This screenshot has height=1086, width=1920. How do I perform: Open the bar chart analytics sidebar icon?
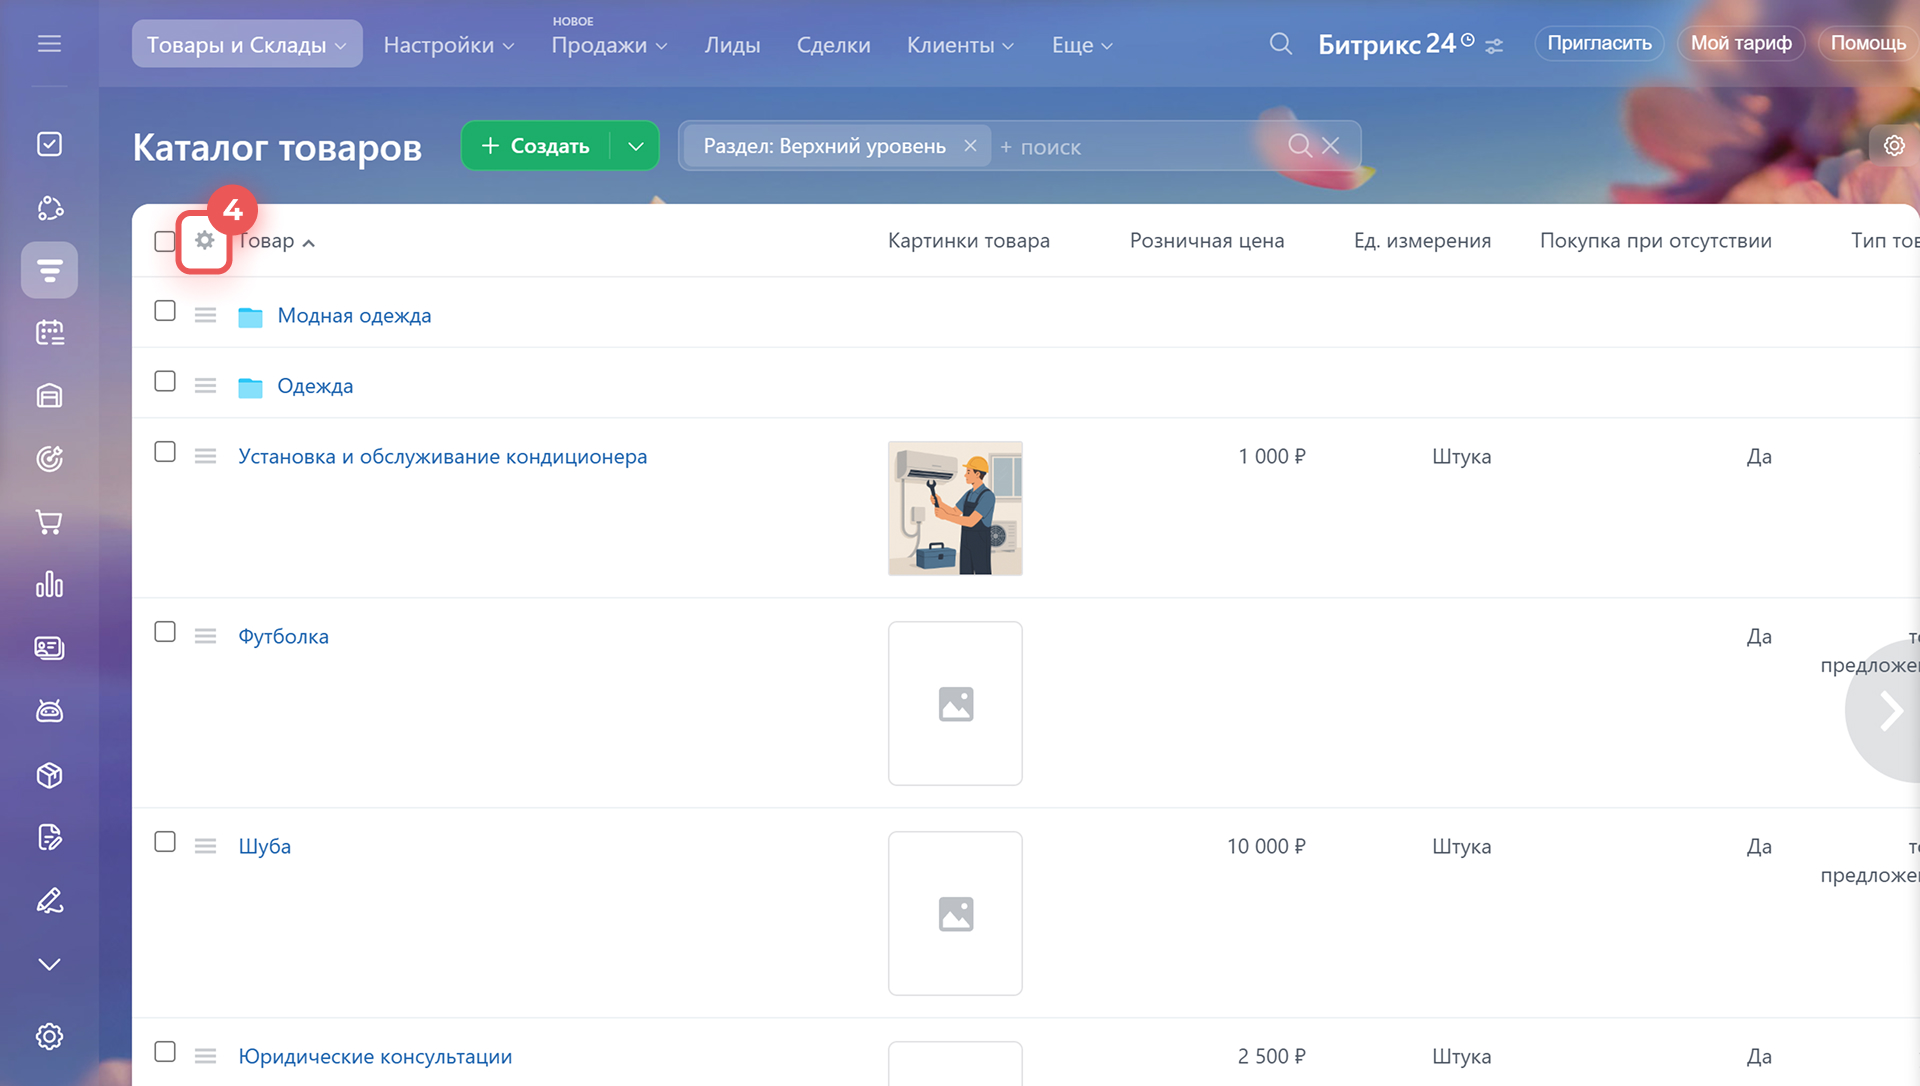click(x=49, y=585)
